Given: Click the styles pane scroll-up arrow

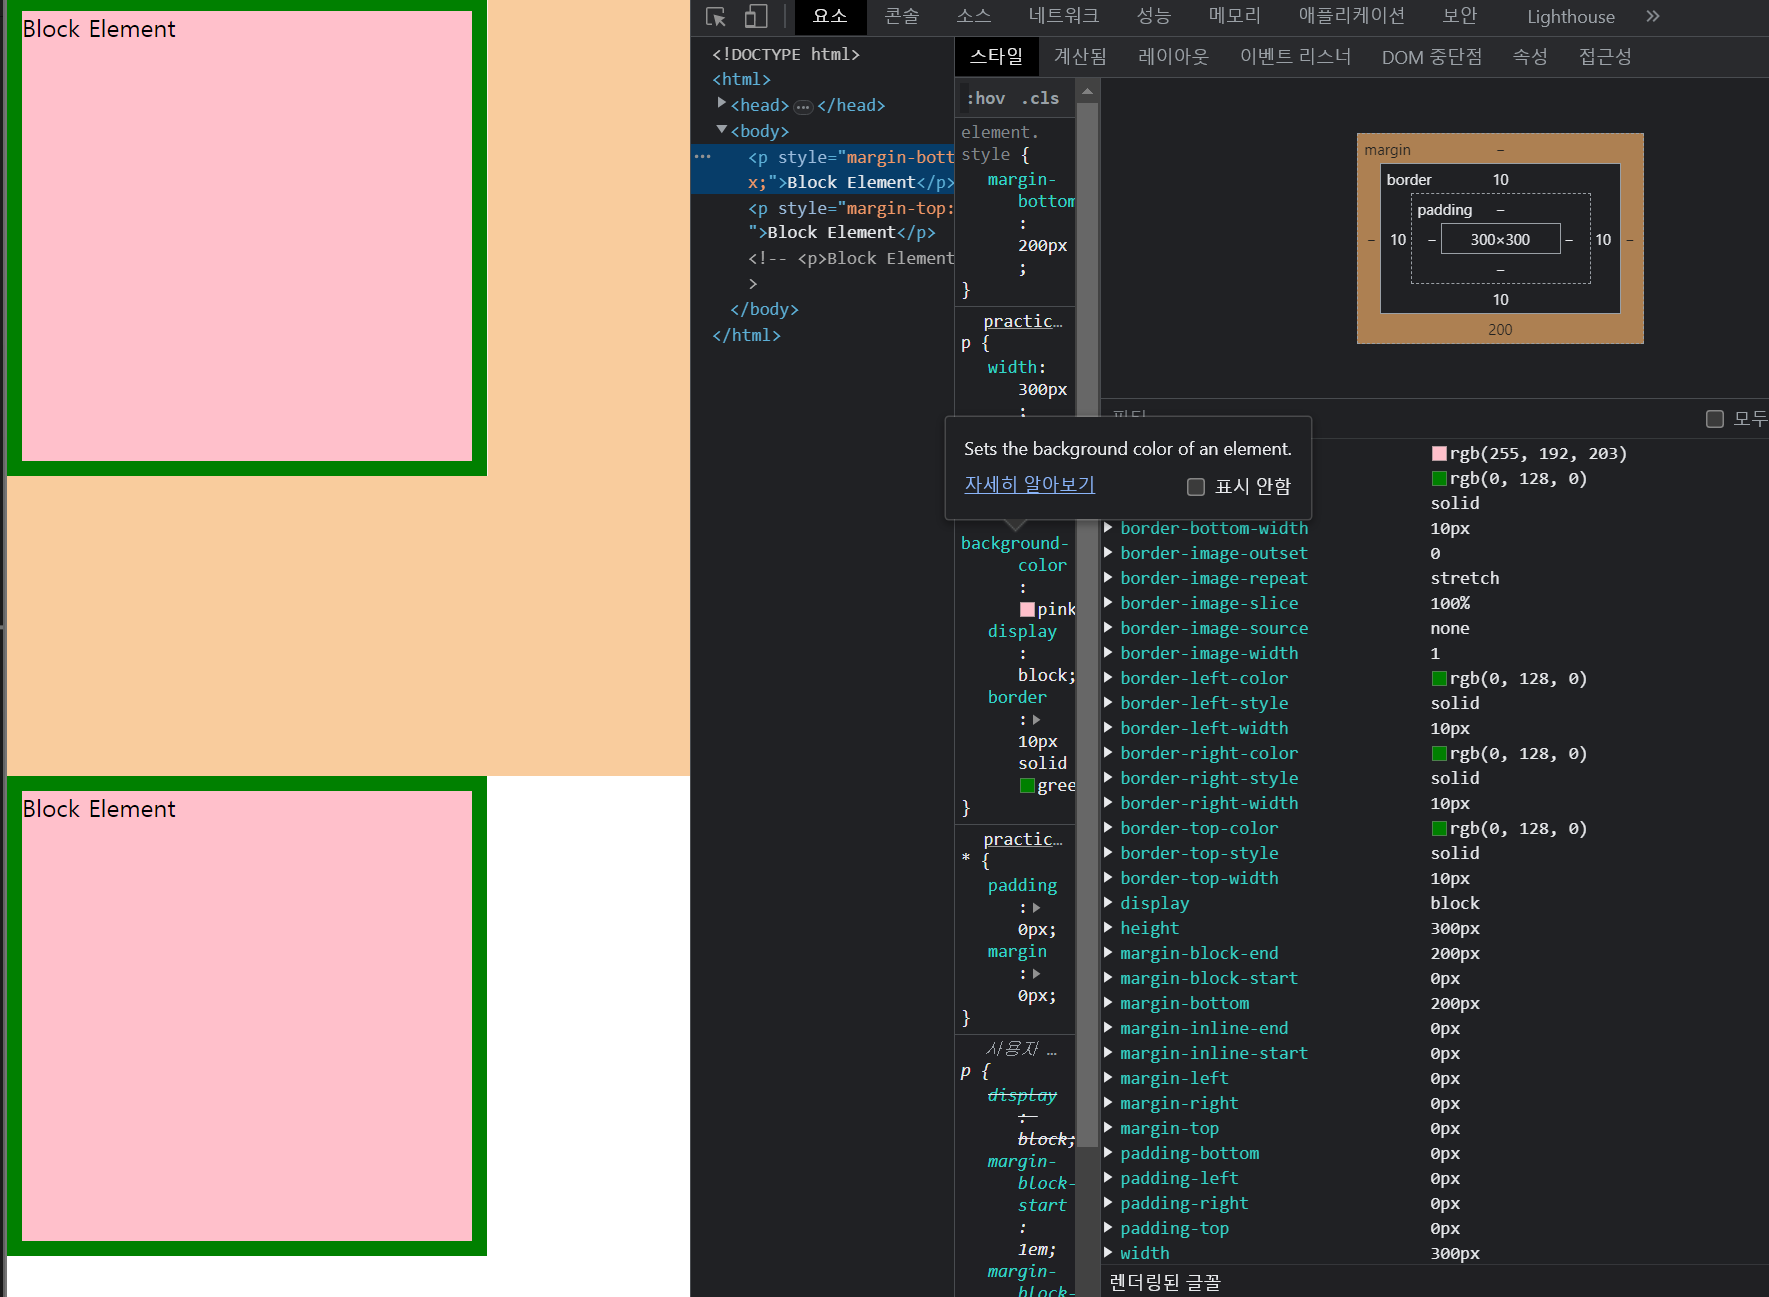Looking at the screenshot, I should (x=1087, y=92).
